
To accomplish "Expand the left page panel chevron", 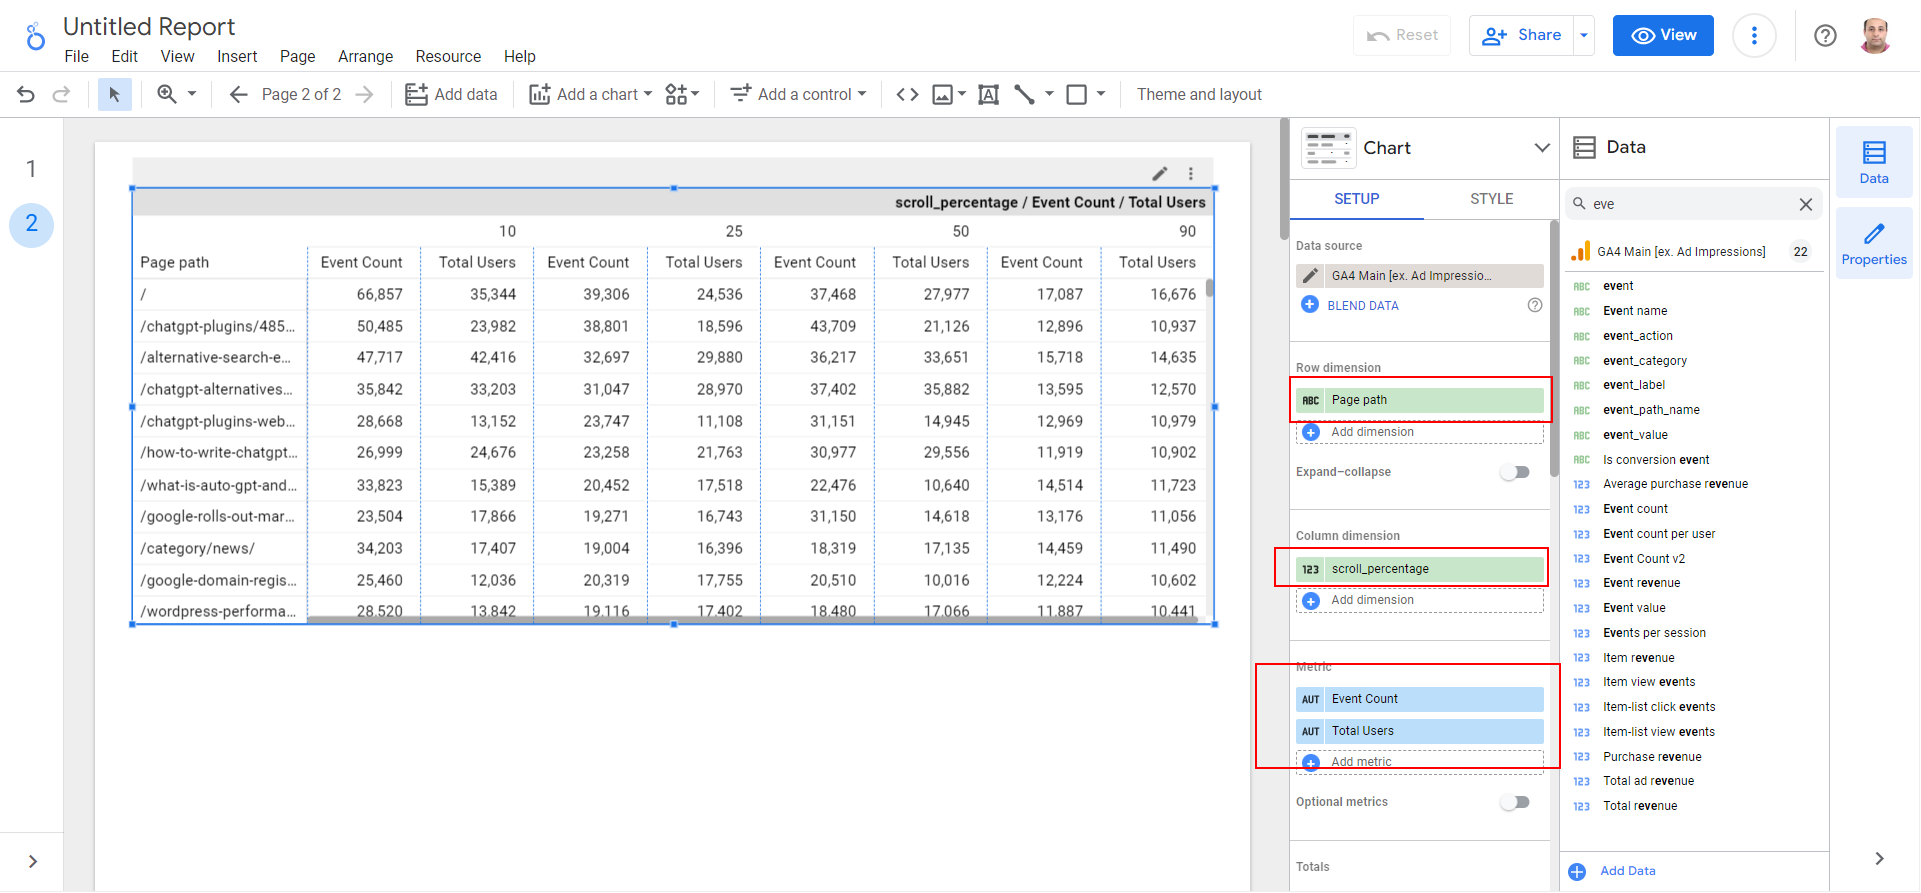I will pos(33,861).
